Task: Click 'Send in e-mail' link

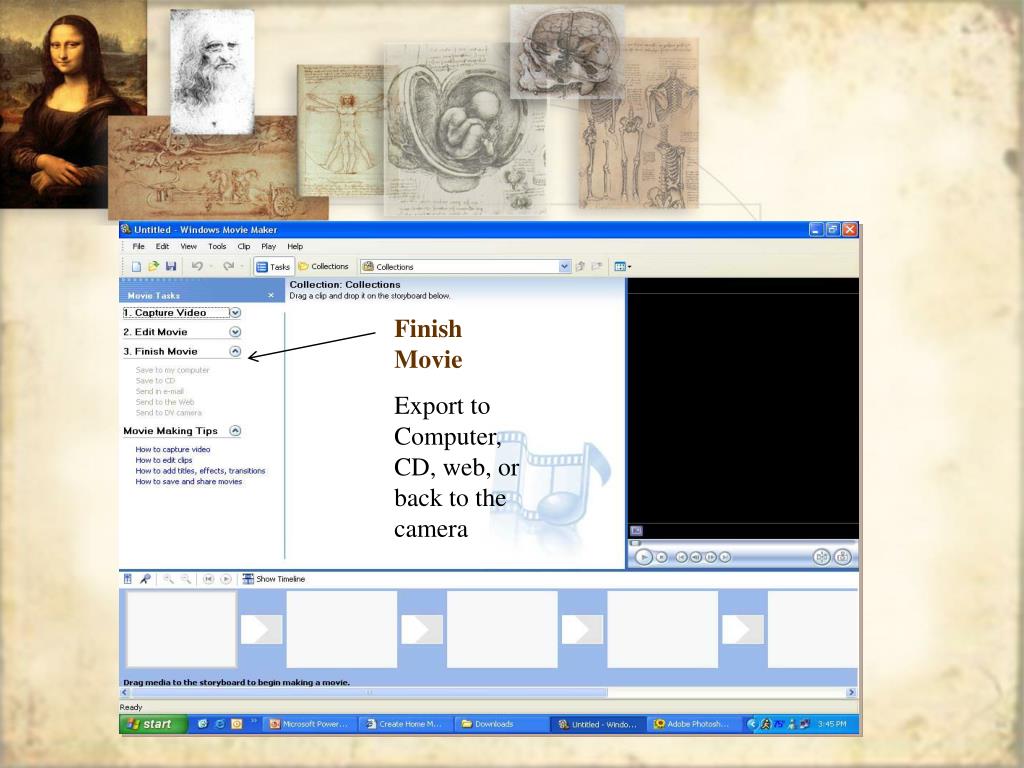Action: (160, 391)
